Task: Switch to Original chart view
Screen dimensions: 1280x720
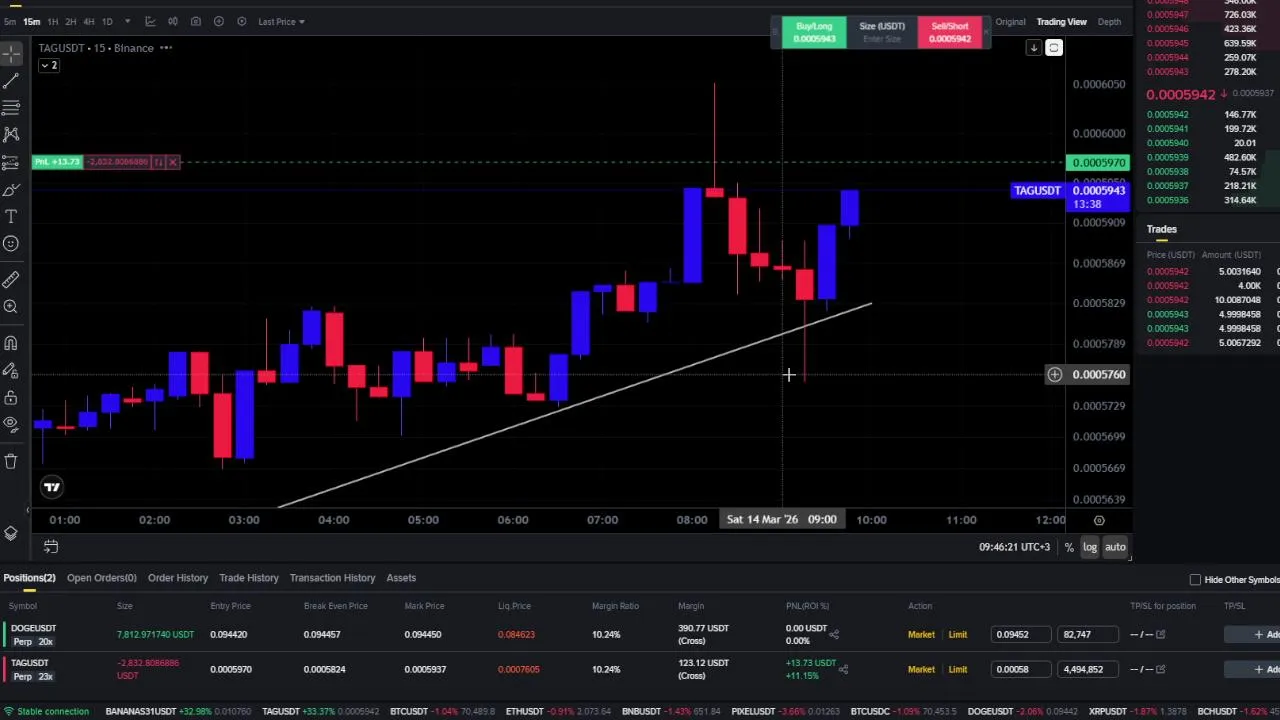Action: pyautogui.click(x=1010, y=21)
